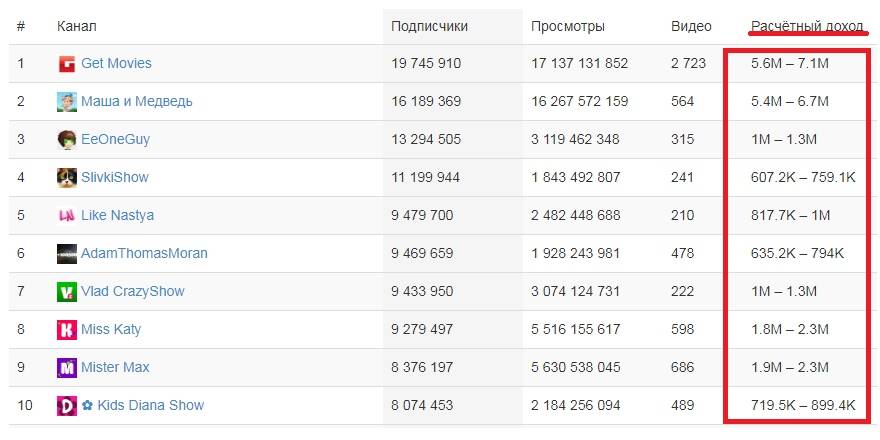This screenshot has height=440, width=880.
Task: Sort table by Подписчики column header
Action: point(429,26)
